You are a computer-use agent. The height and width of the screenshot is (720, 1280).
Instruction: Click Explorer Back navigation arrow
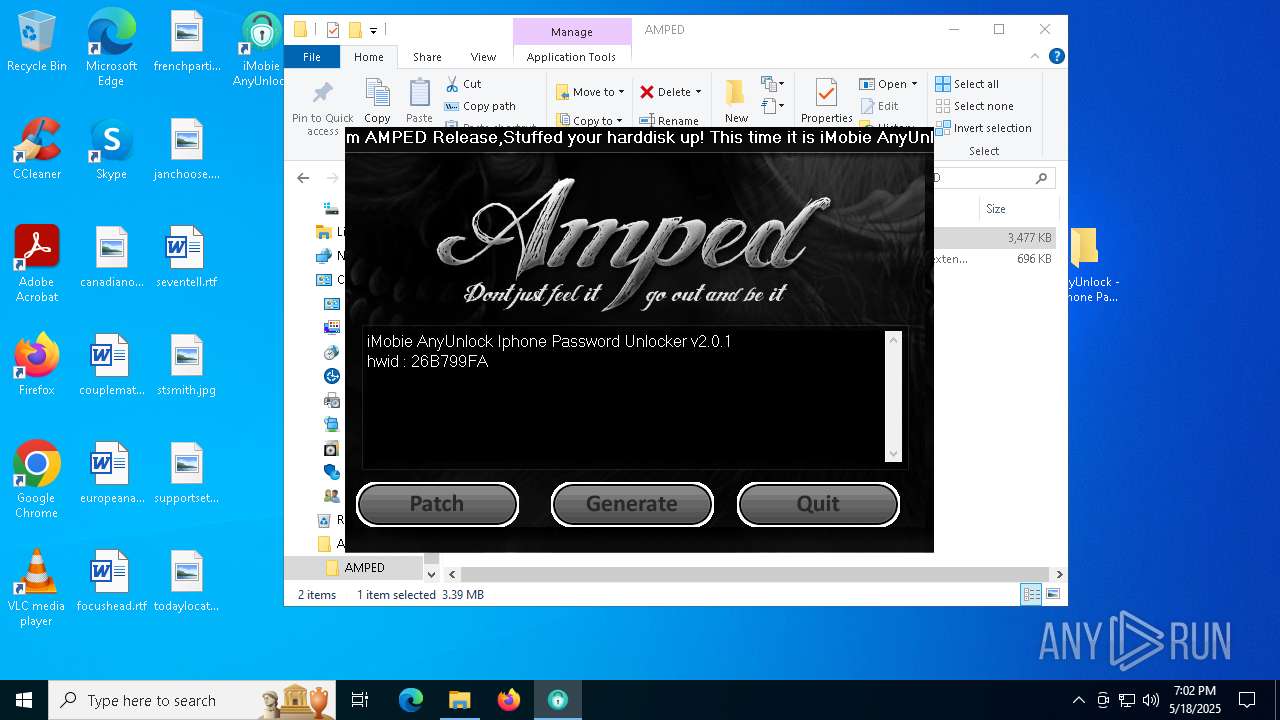point(303,178)
